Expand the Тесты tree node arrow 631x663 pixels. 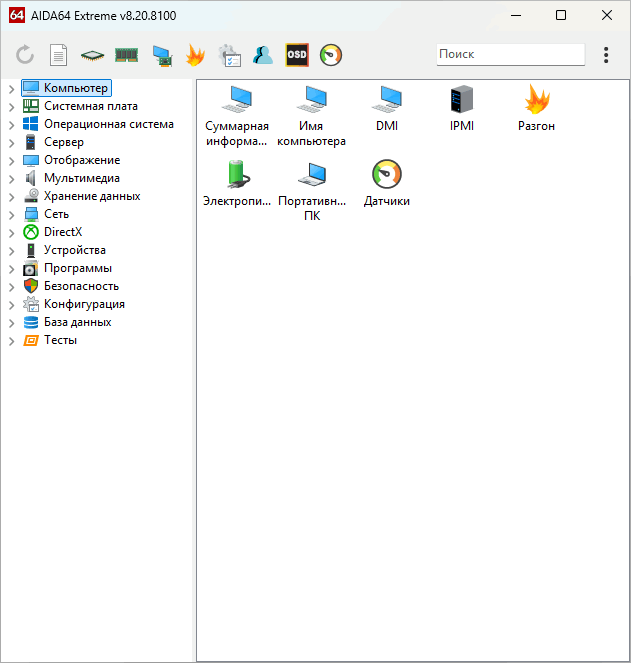coord(11,341)
